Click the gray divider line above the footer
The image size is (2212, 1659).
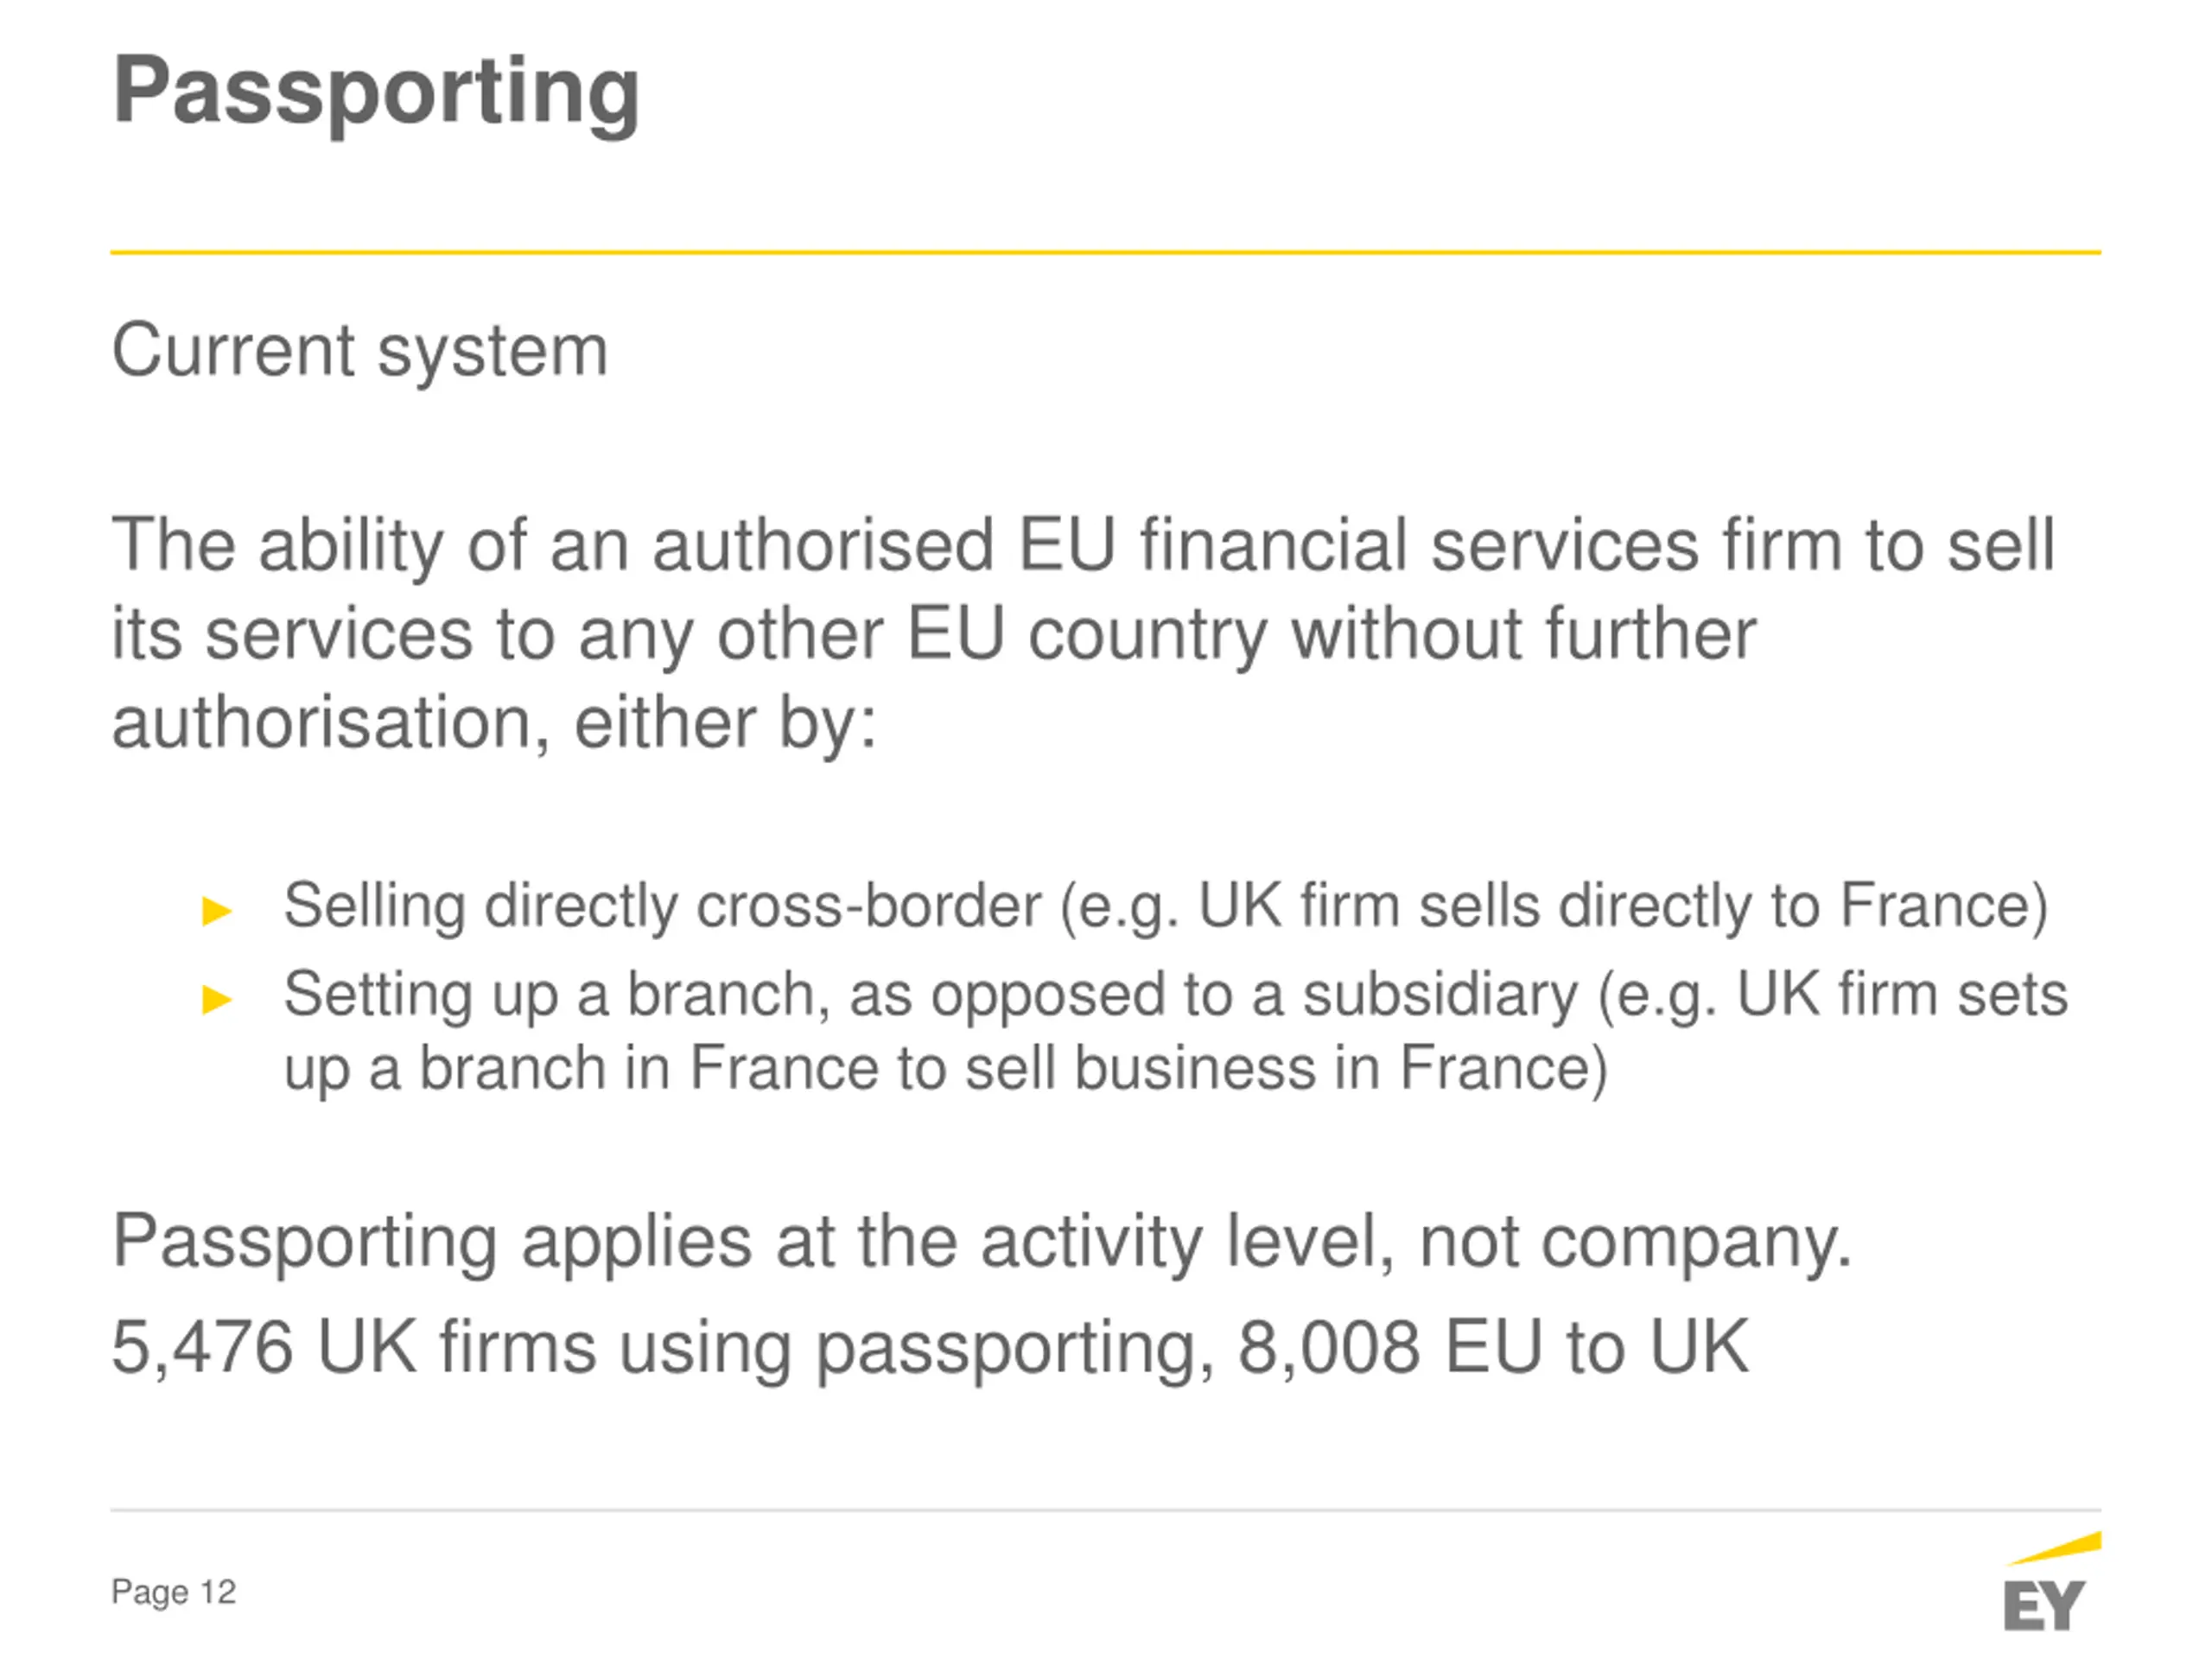coord(1106,1509)
